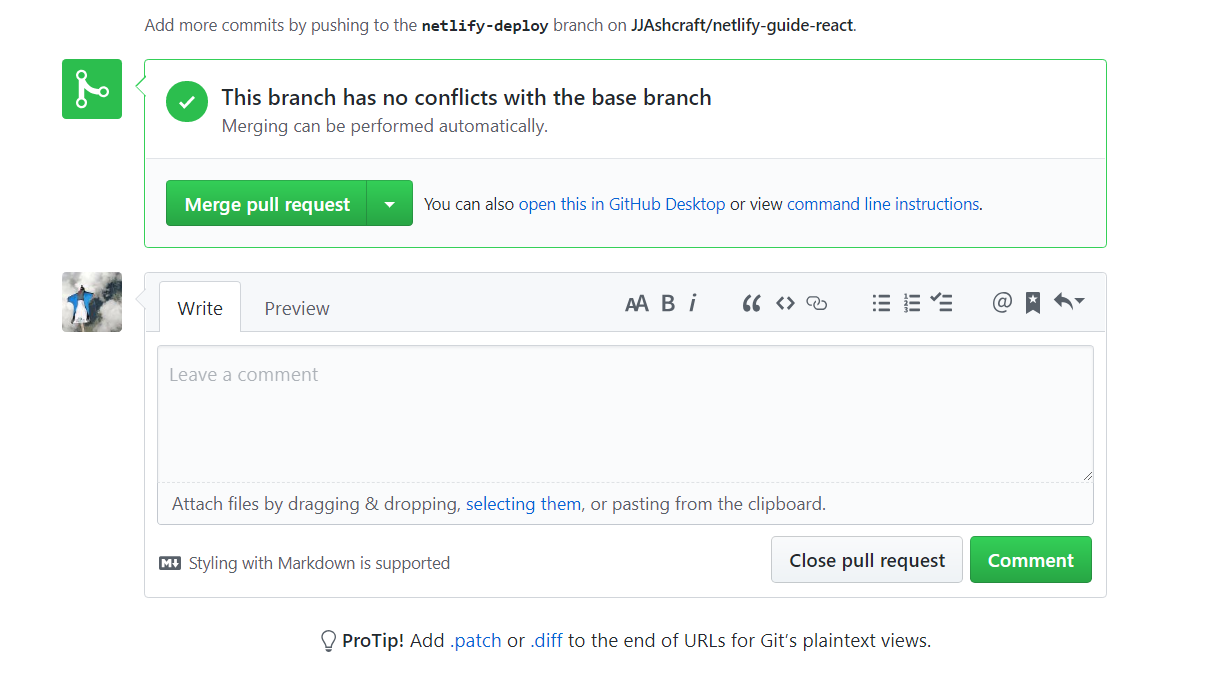Click the header text size icon
The height and width of the screenshot is (695, 1217).
[x=636, y=304]
